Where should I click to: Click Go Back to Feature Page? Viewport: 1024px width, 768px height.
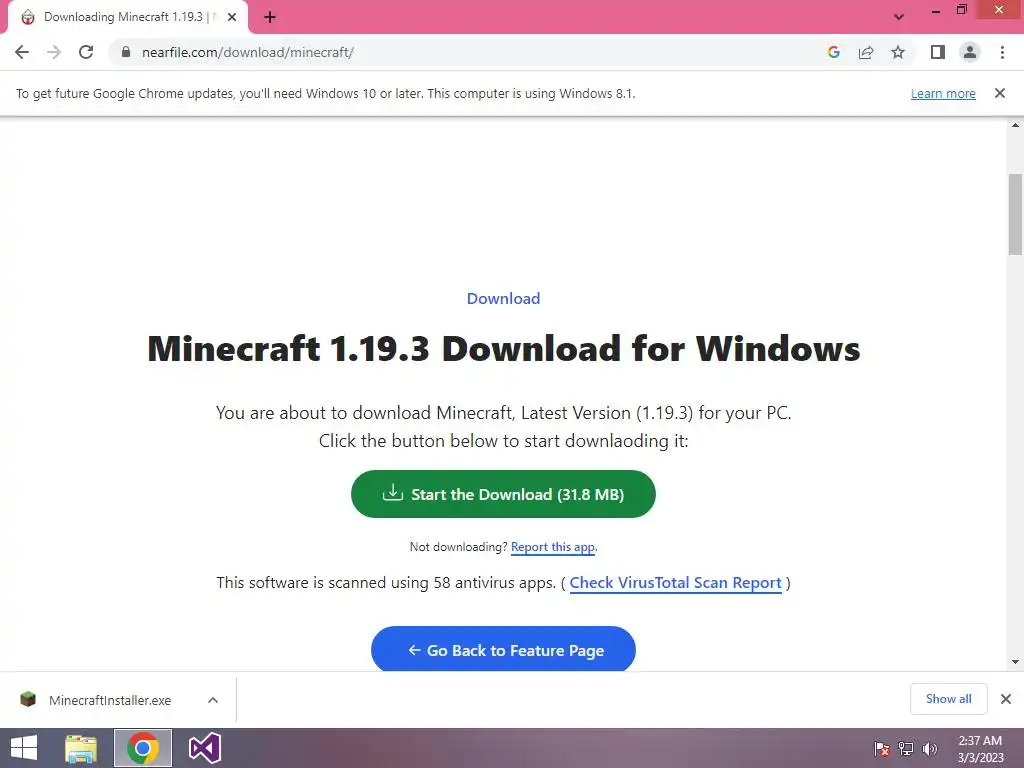(x=503, y=649)
